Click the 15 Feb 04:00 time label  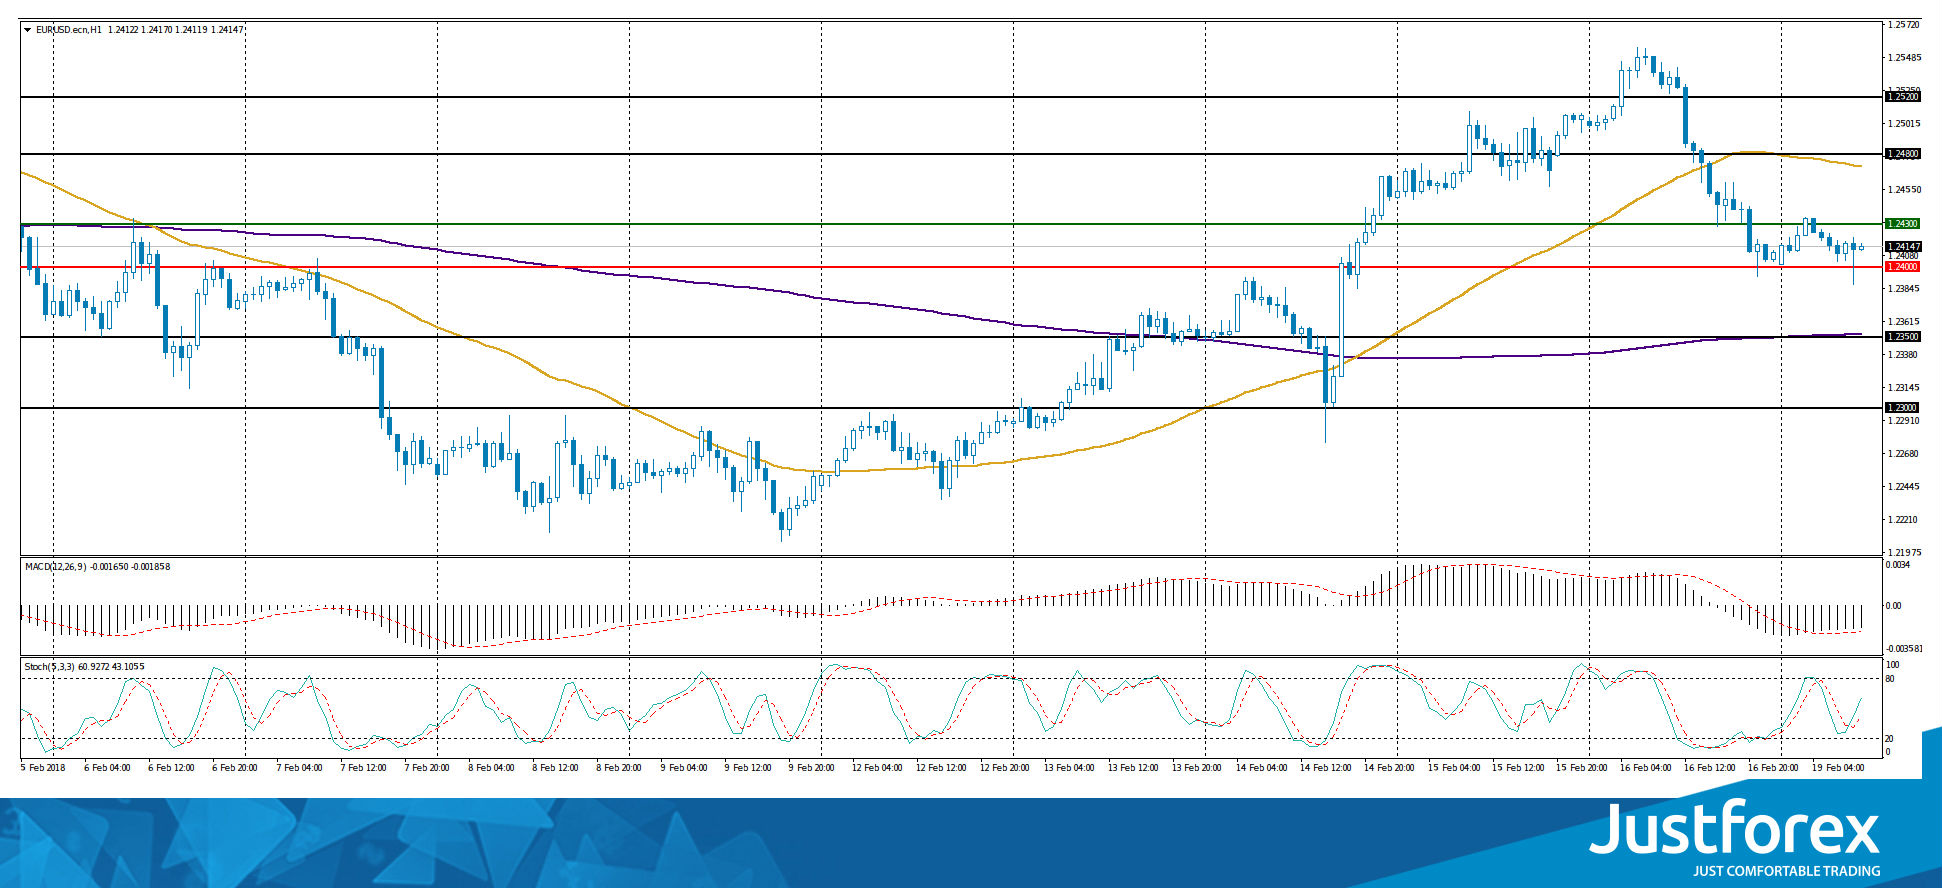(x=1453, y=768)
